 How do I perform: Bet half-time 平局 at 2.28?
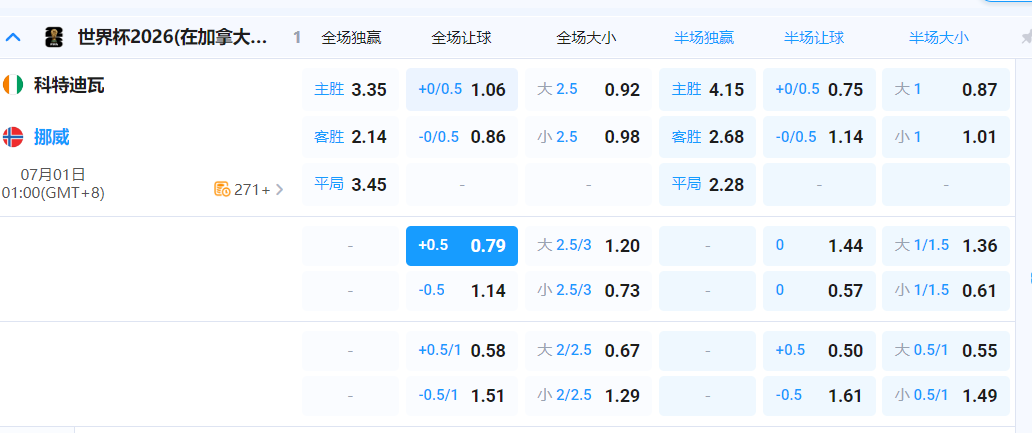click(x=708, y=184)
